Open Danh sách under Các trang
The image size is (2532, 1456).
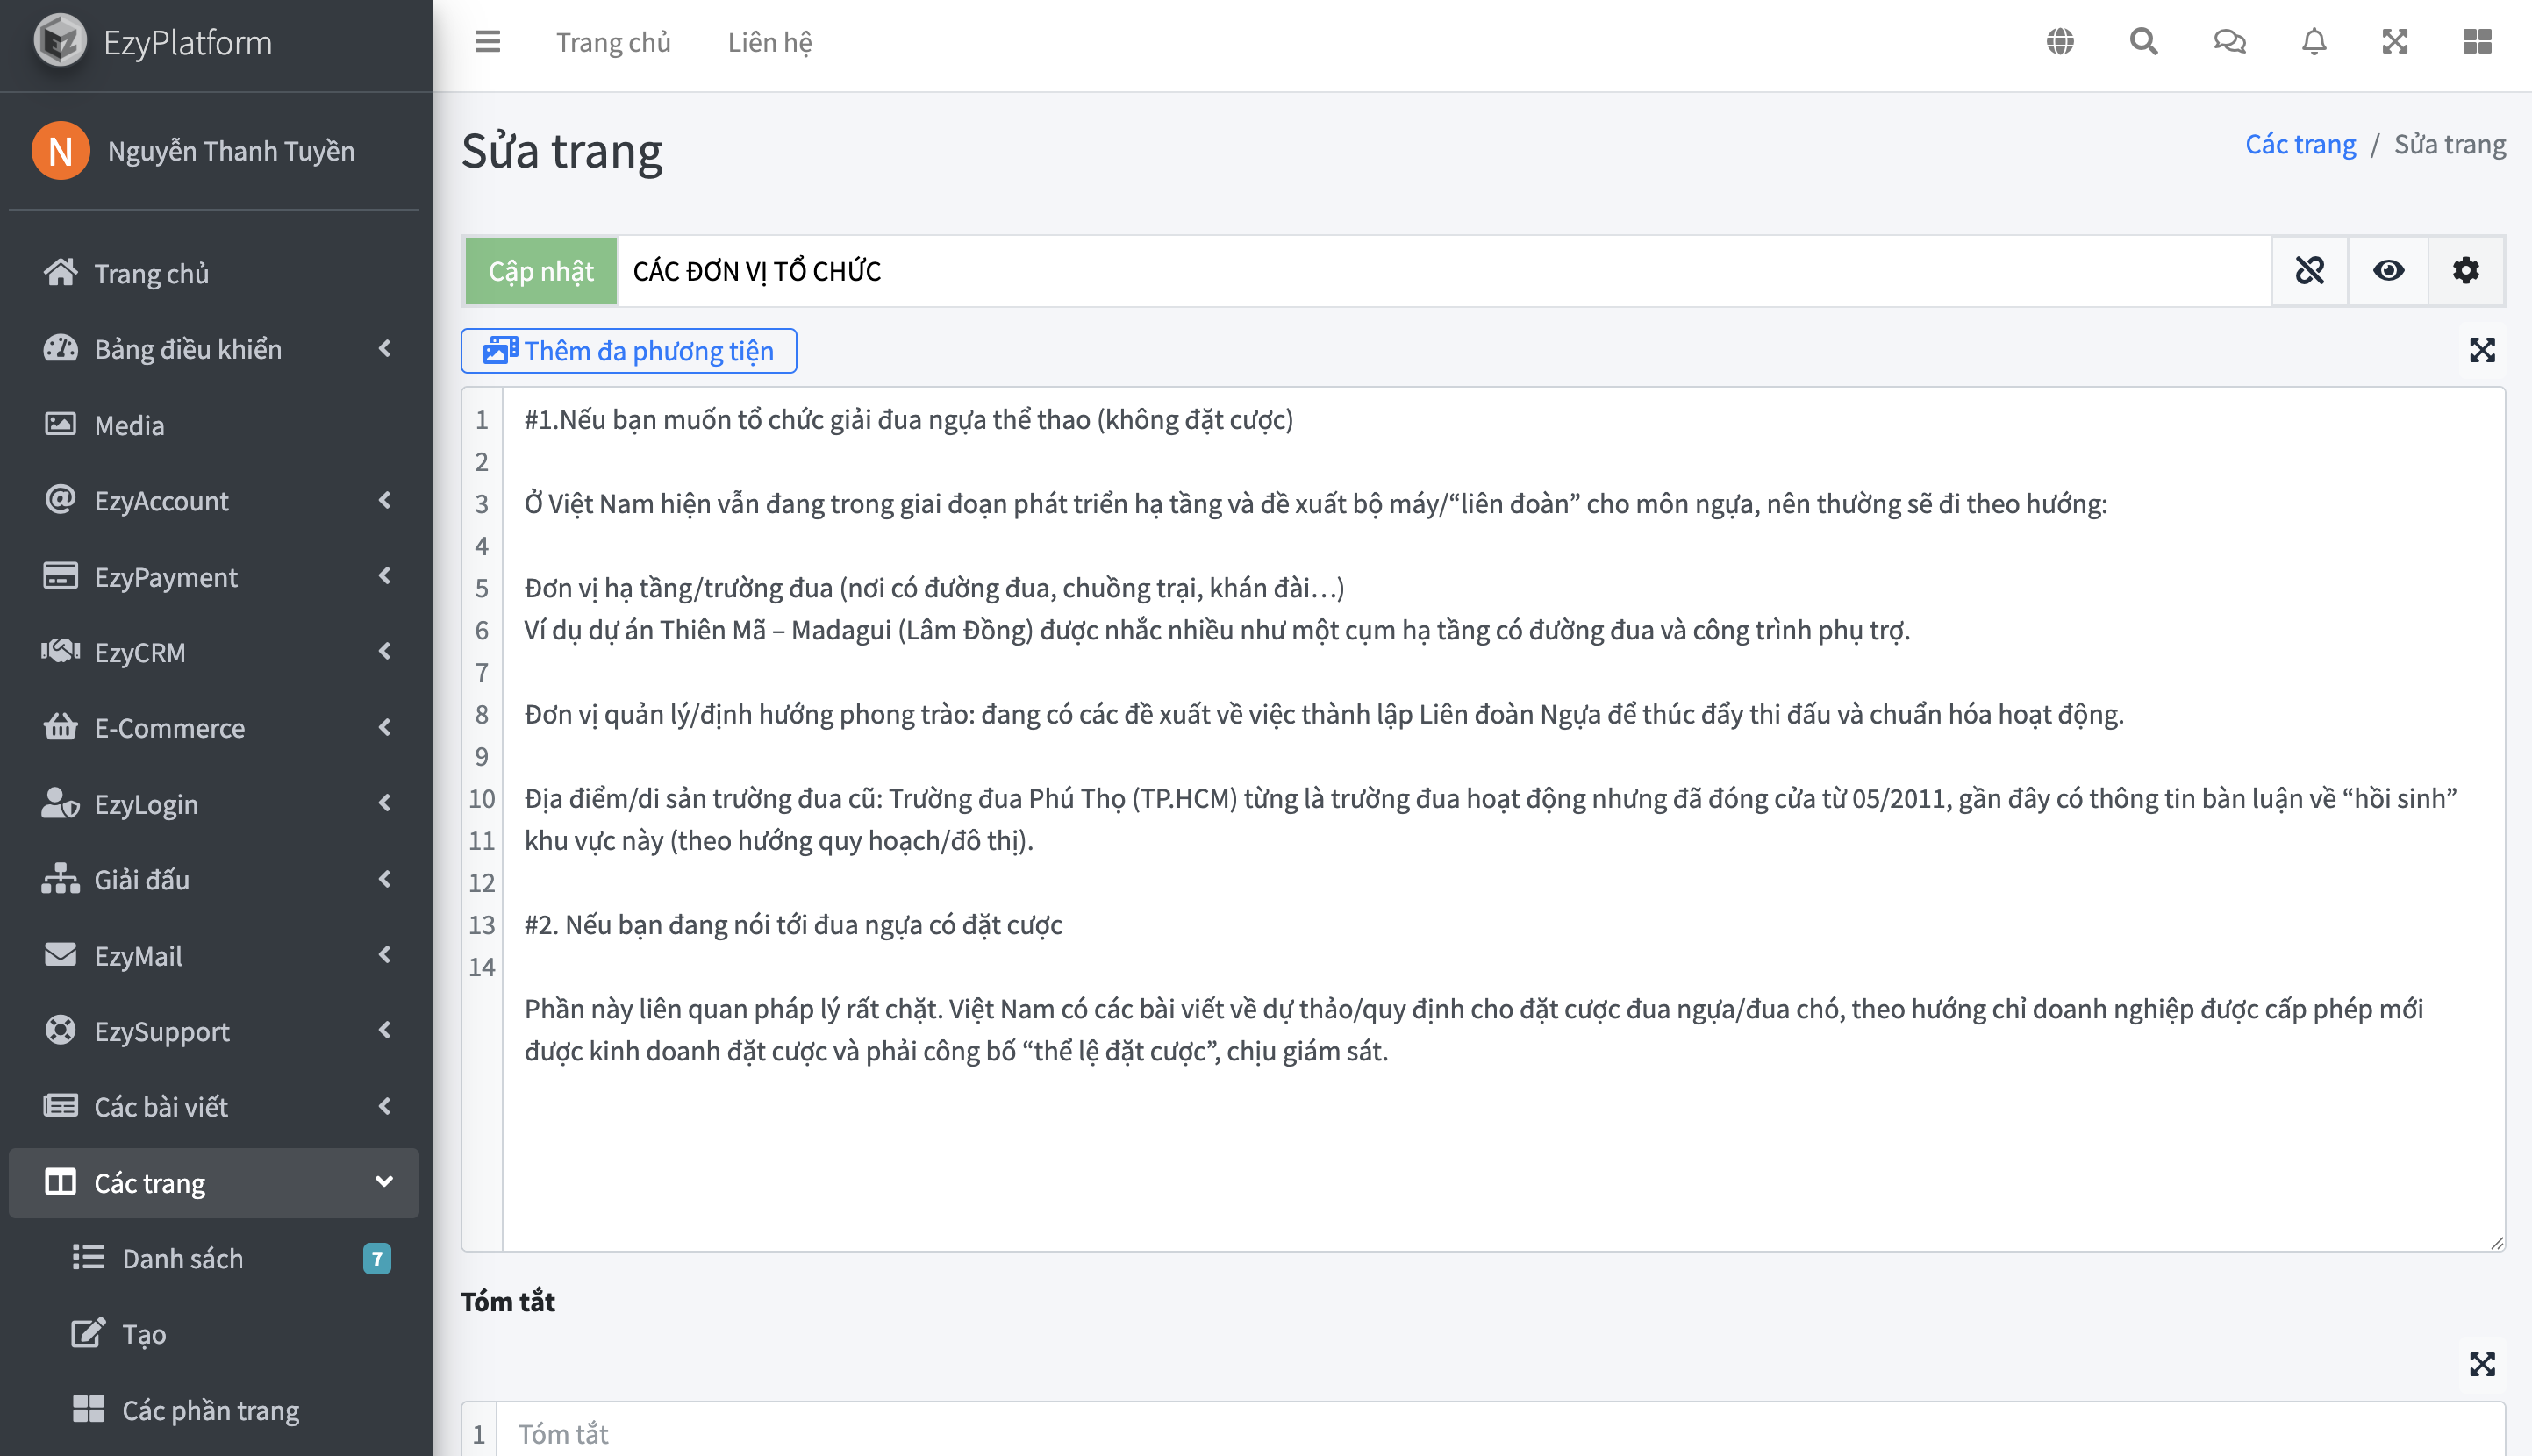click(x=182, y=1258)
